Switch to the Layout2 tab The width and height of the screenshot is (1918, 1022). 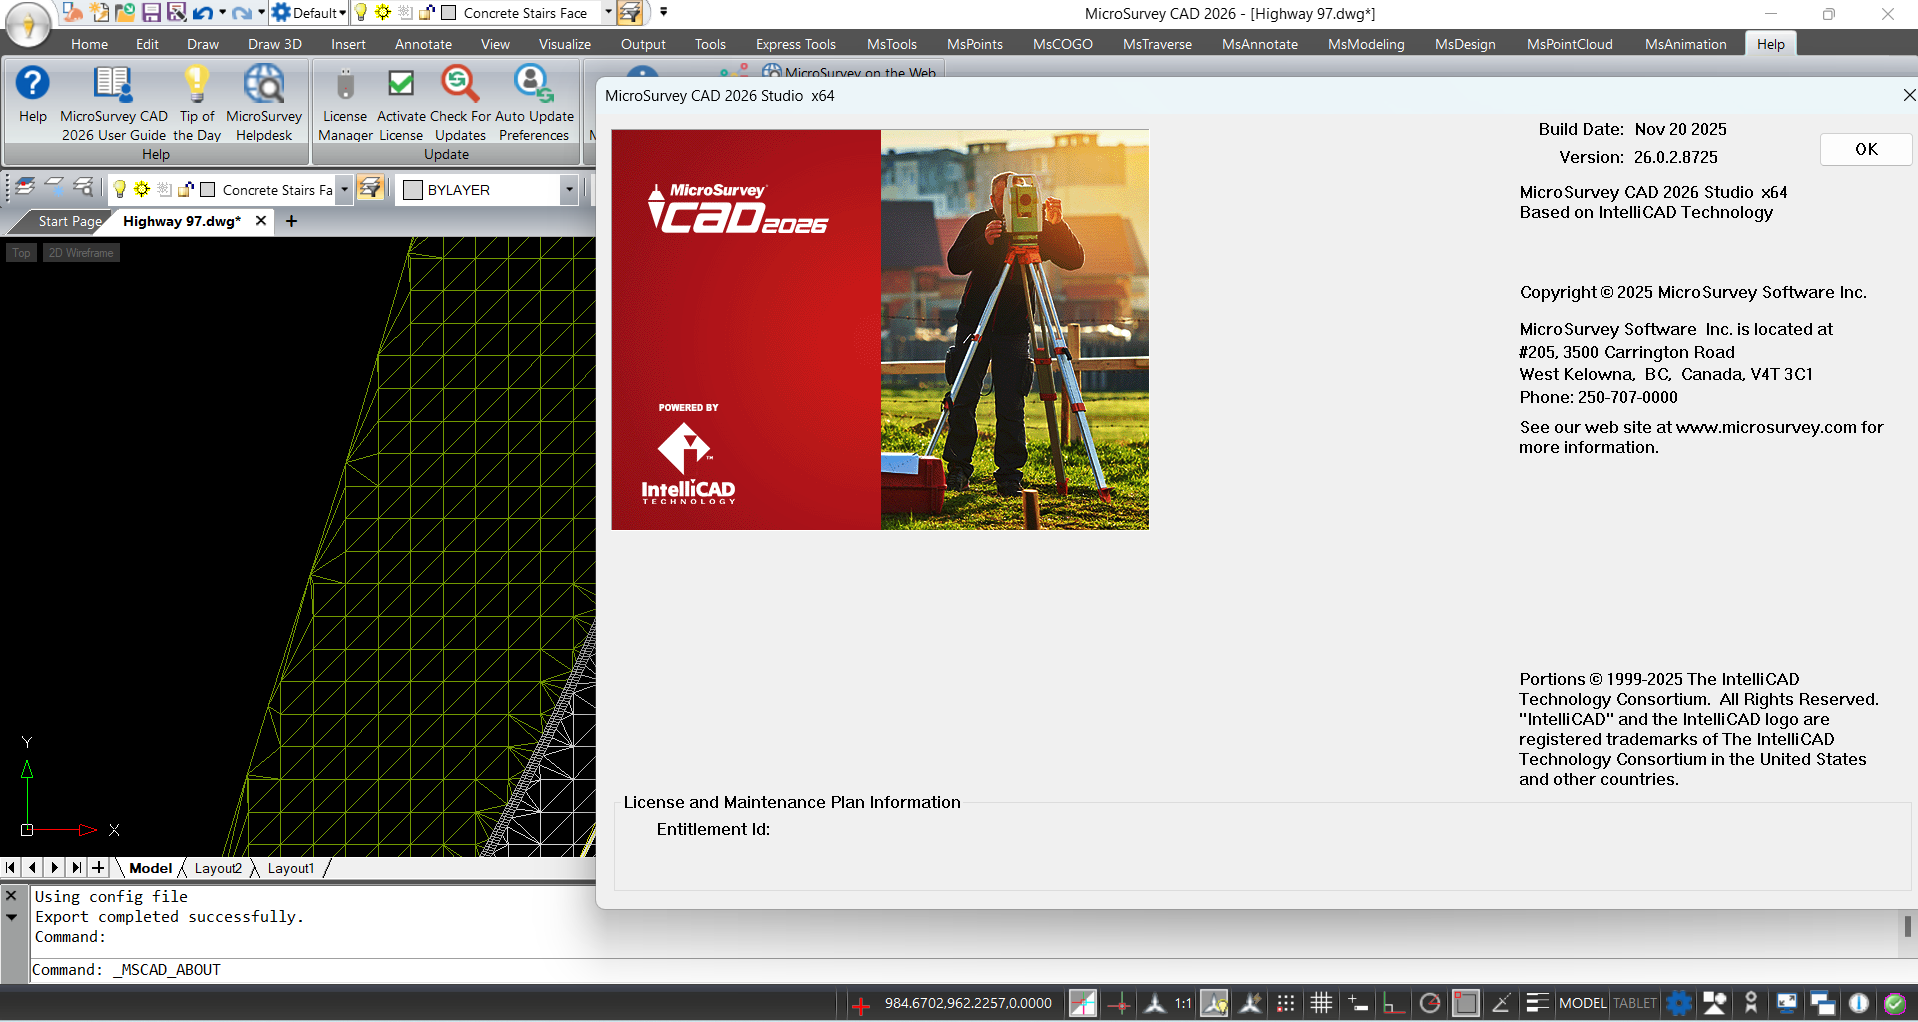(x=218, y=868)
